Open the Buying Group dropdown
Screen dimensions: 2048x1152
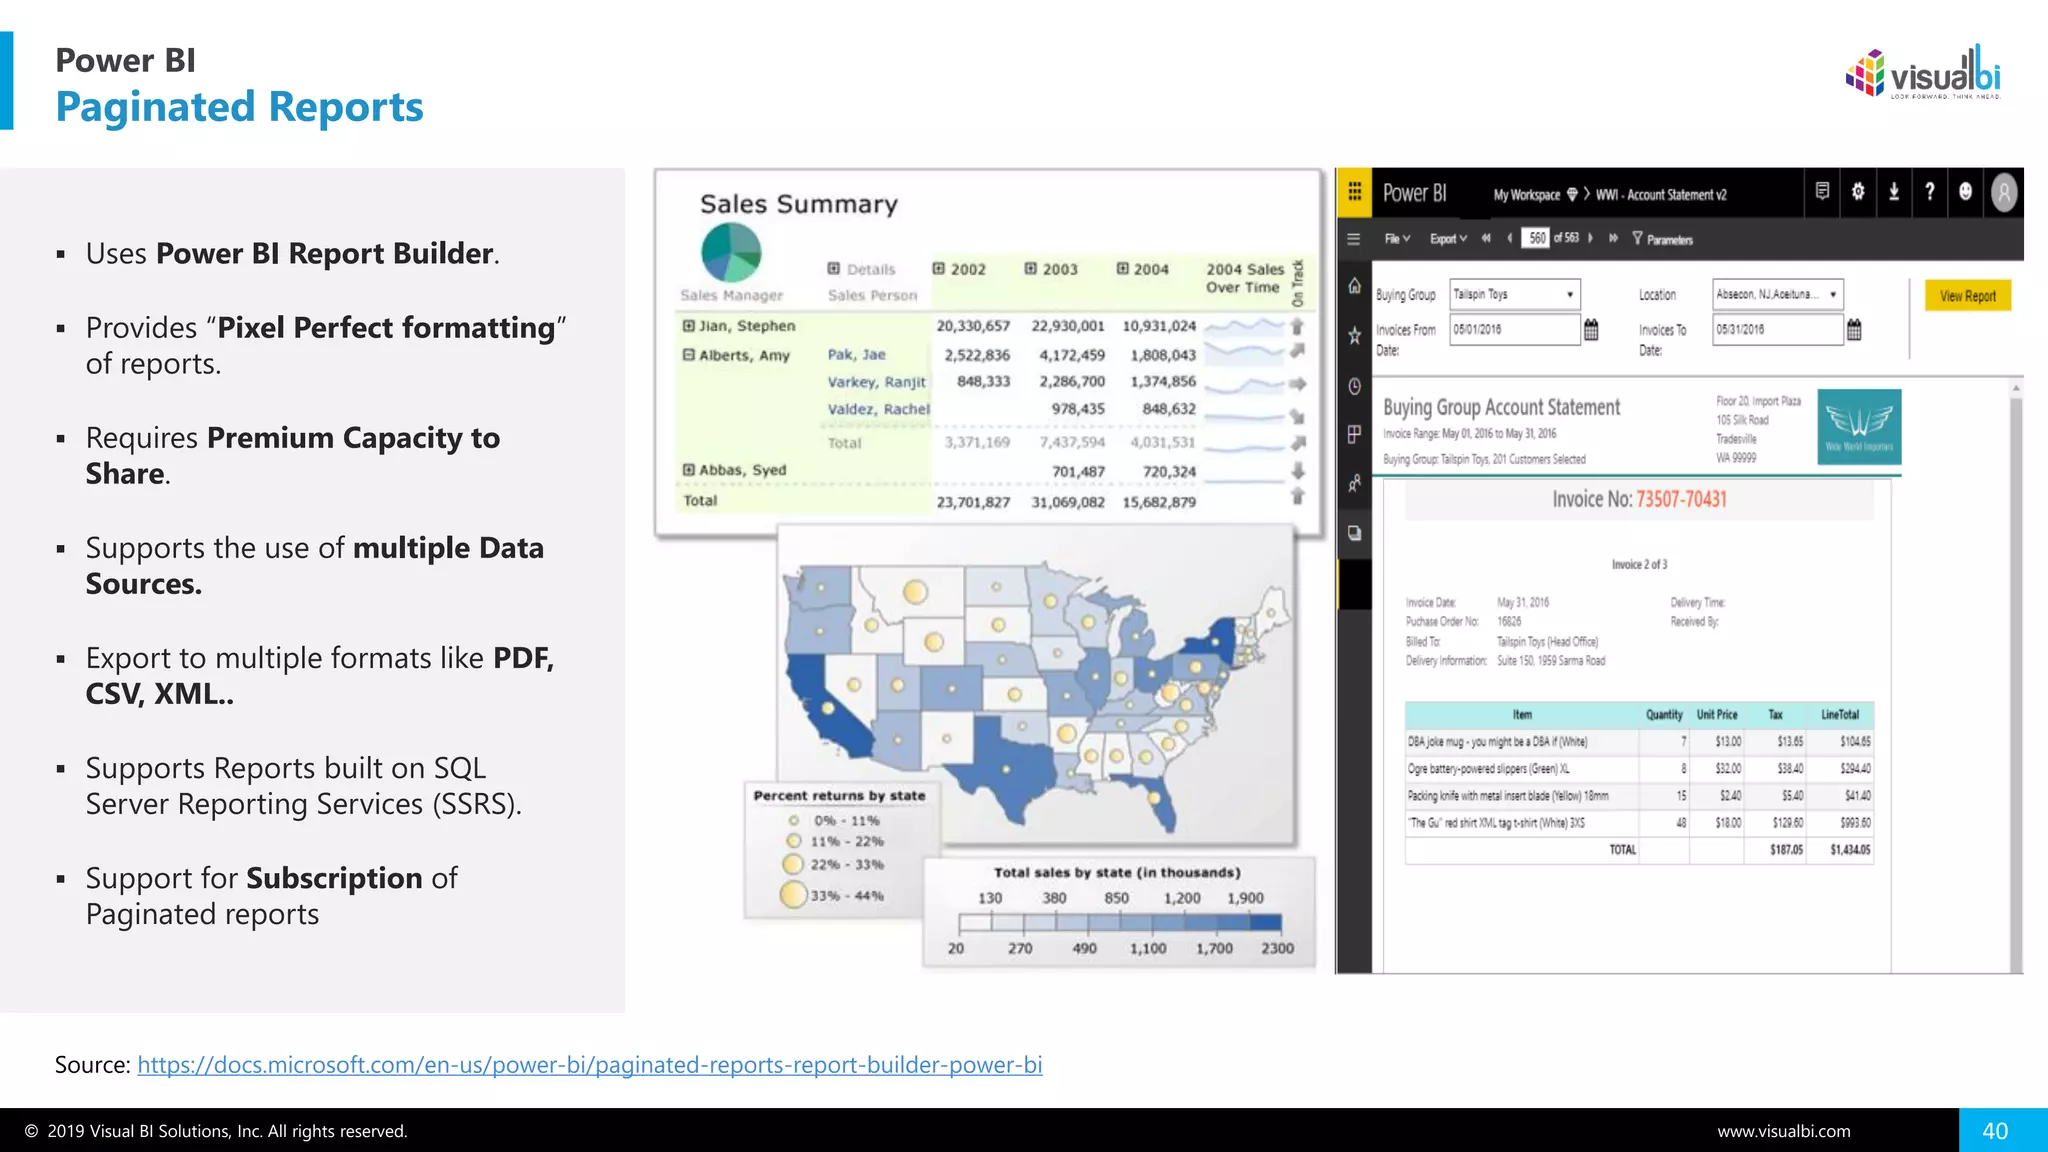coord(1515,294)
